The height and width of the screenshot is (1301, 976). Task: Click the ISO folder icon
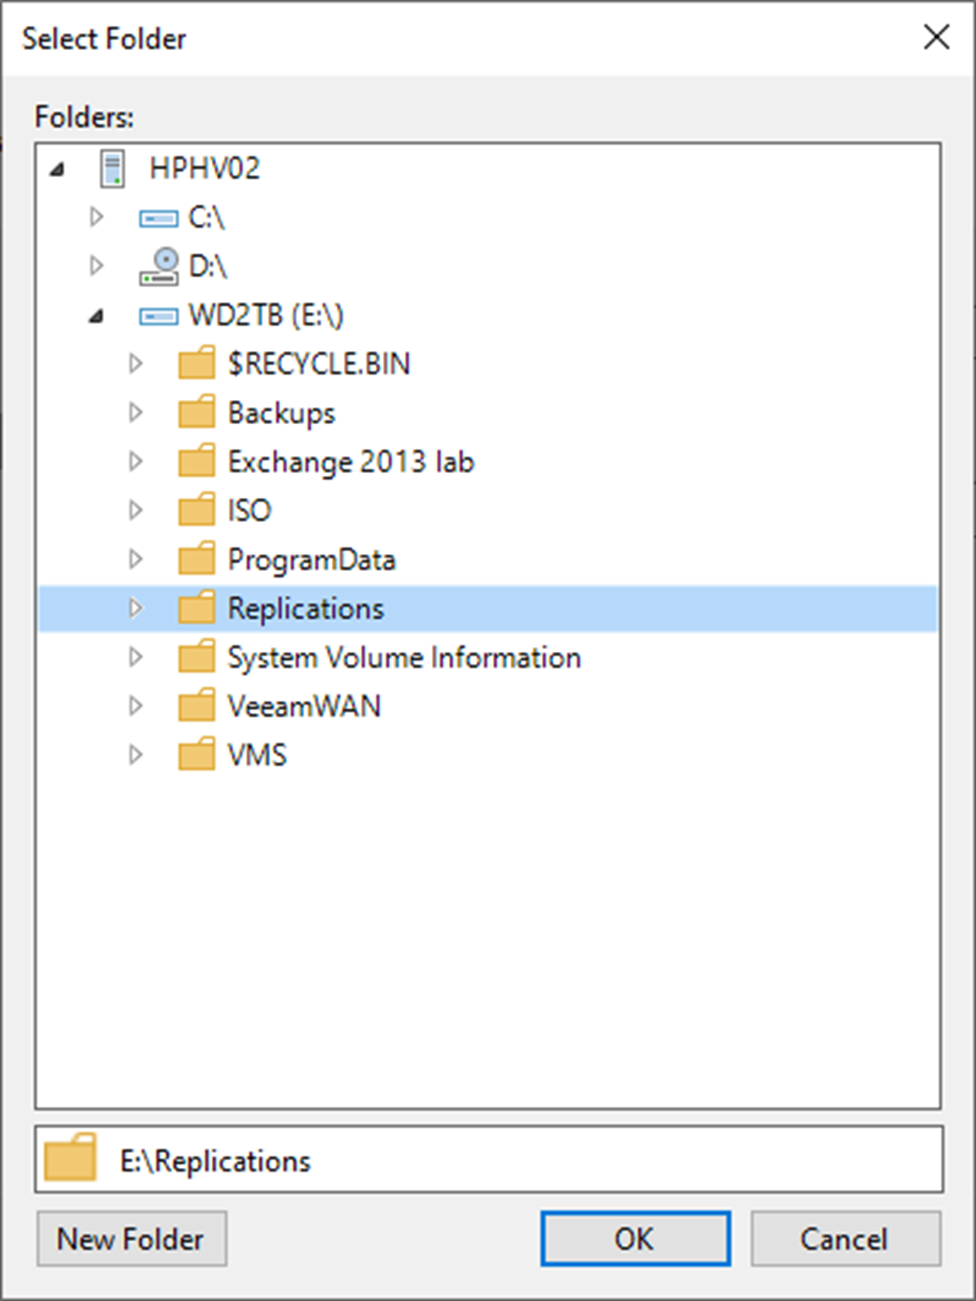pyautogui.click(x=196, y=510)
